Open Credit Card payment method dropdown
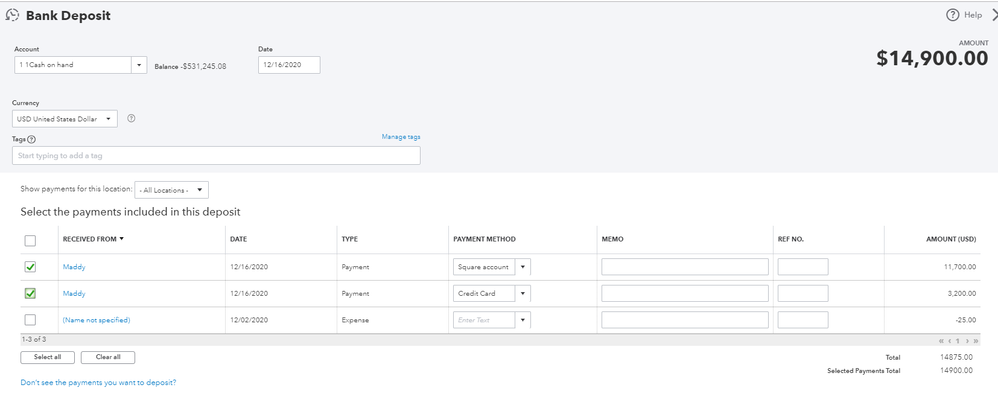The width and height of the screenshot is (998, 396). pos(523,293)
